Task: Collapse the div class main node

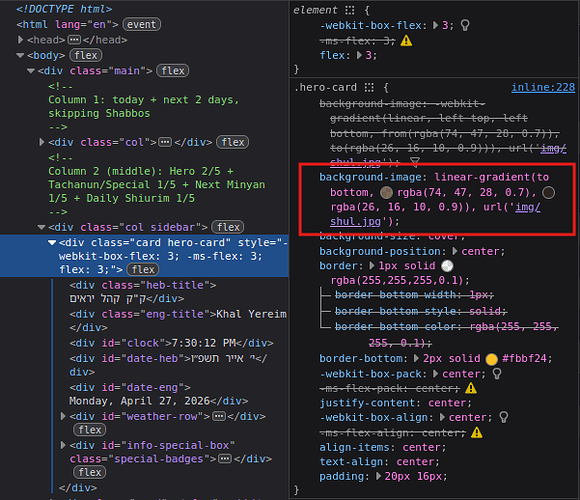Action: (31, 71)
